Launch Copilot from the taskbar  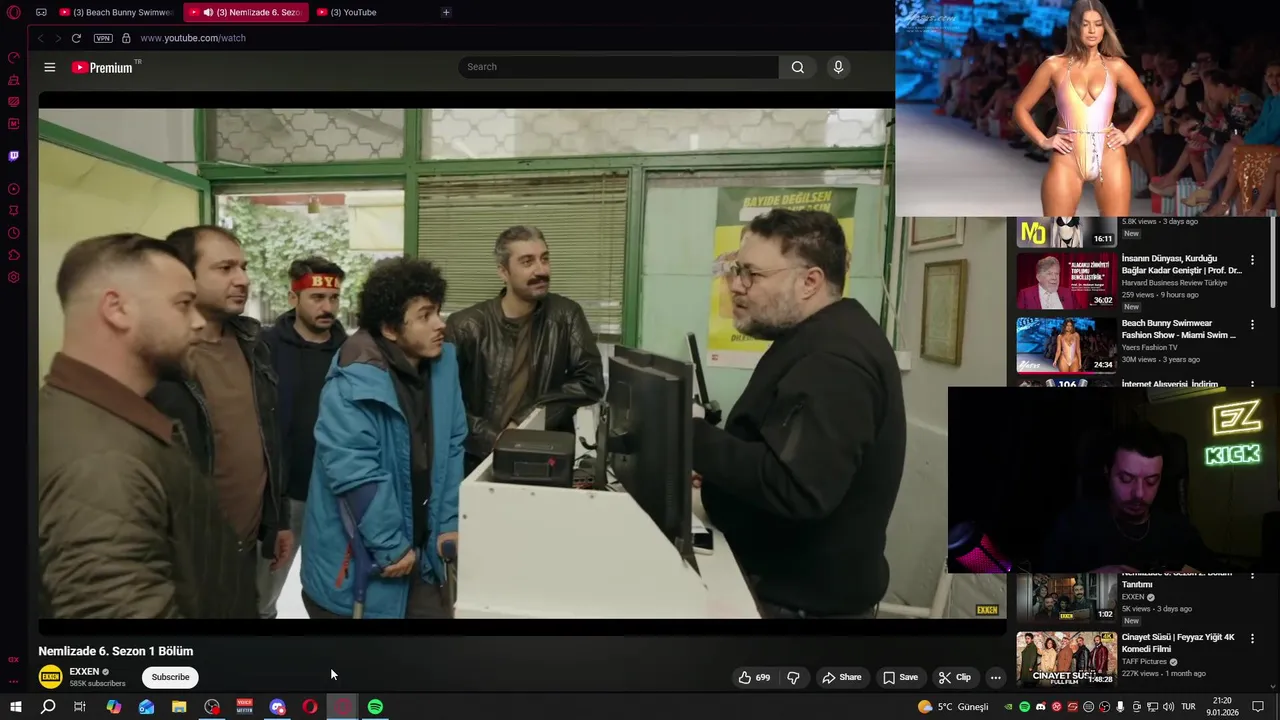pyautogui.click(x=113, y=707)
